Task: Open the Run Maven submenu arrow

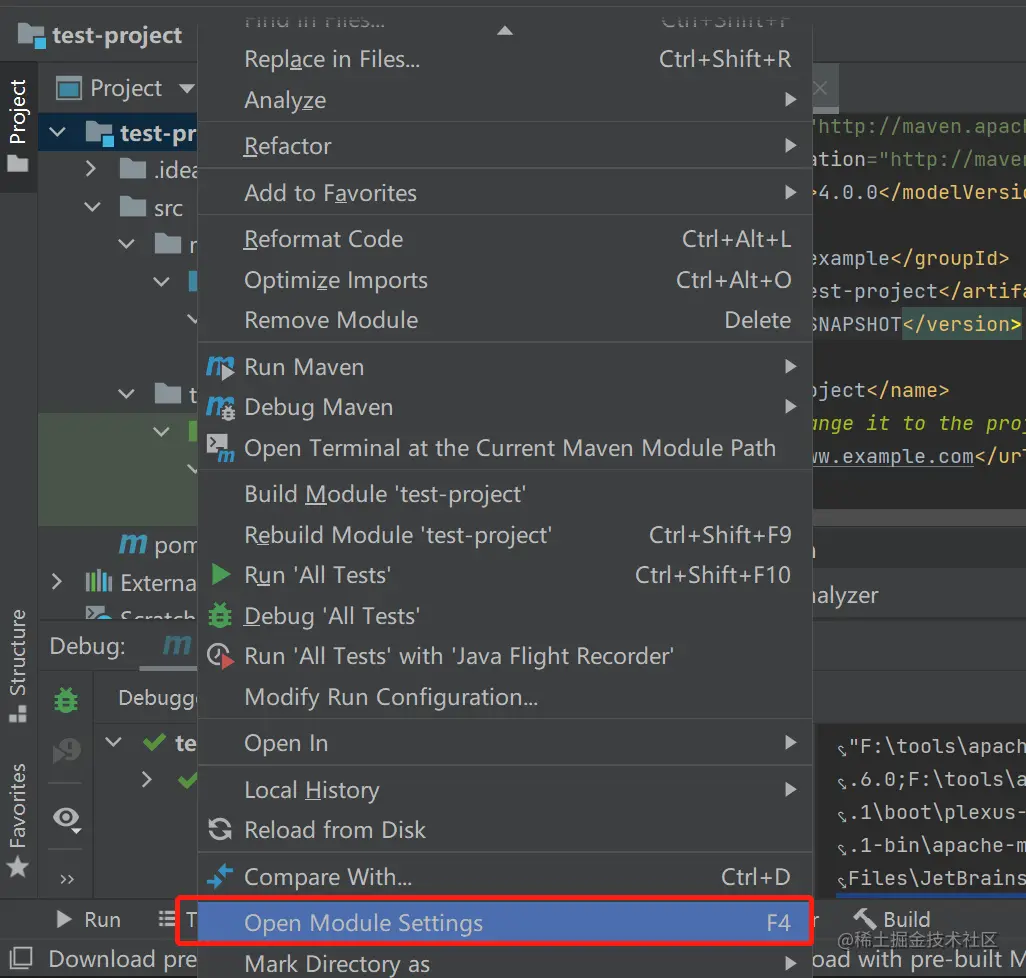Action: click(x=790, y=366)
